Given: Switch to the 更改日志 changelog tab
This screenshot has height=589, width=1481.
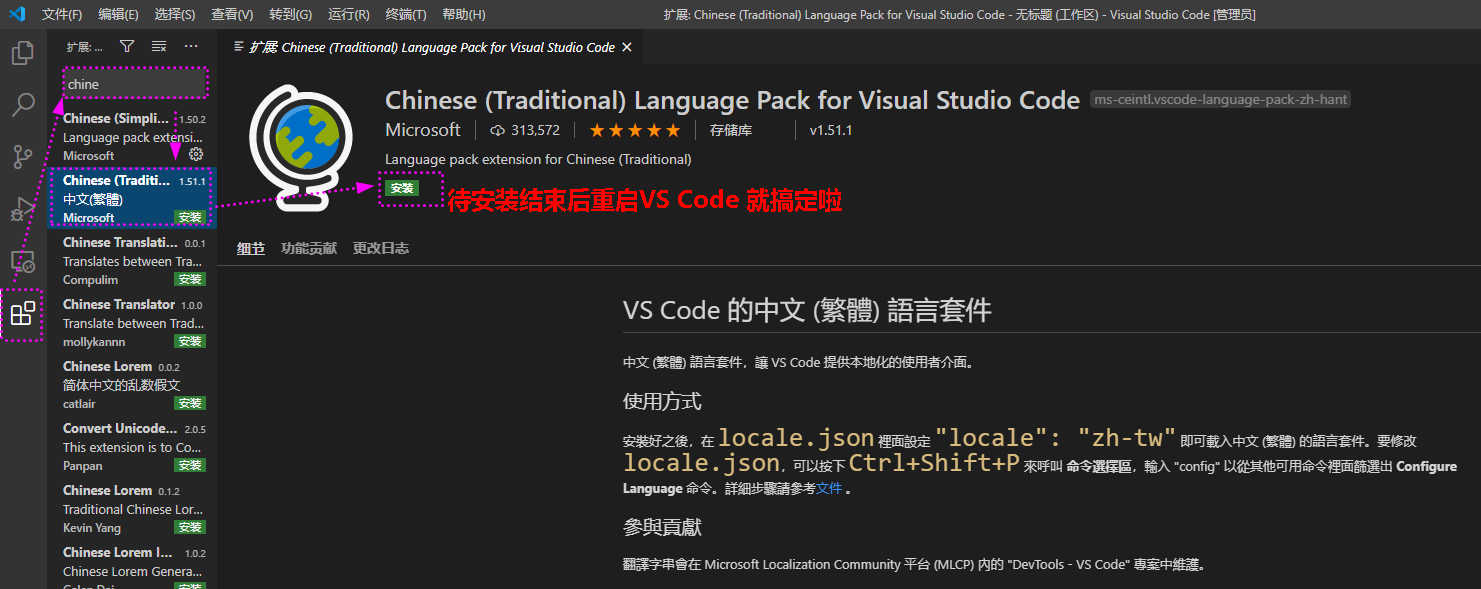Looking at the screenshot, I should [x=381, y=248].
